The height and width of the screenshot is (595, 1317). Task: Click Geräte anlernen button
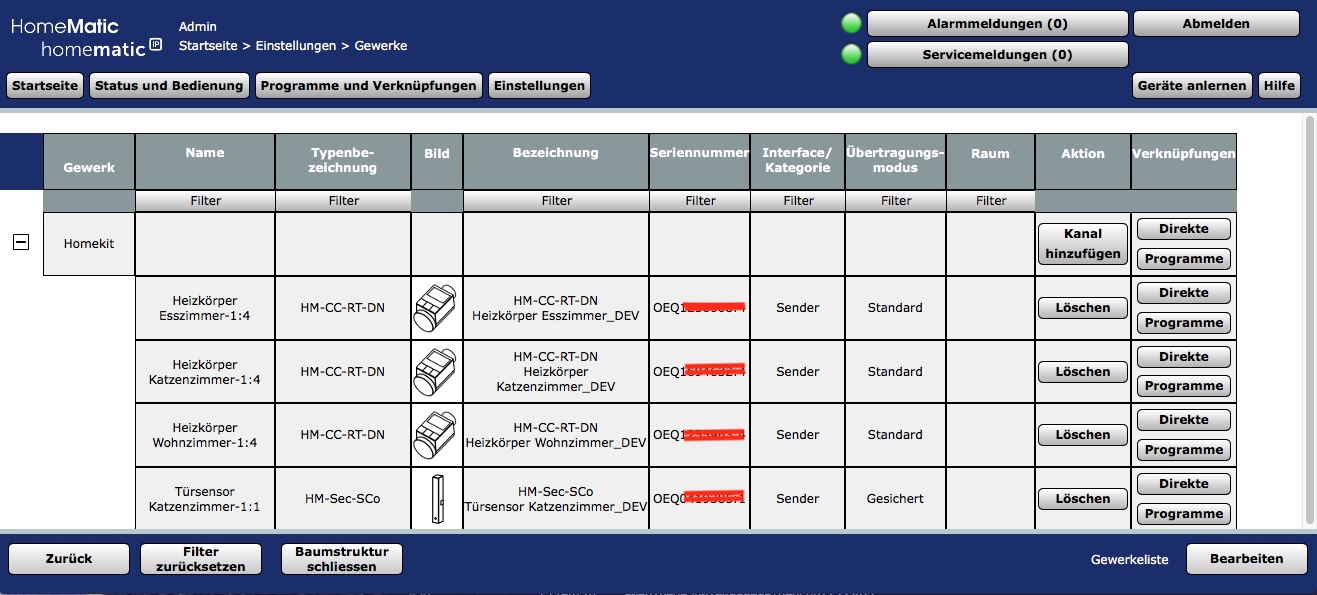[1191, 86]
